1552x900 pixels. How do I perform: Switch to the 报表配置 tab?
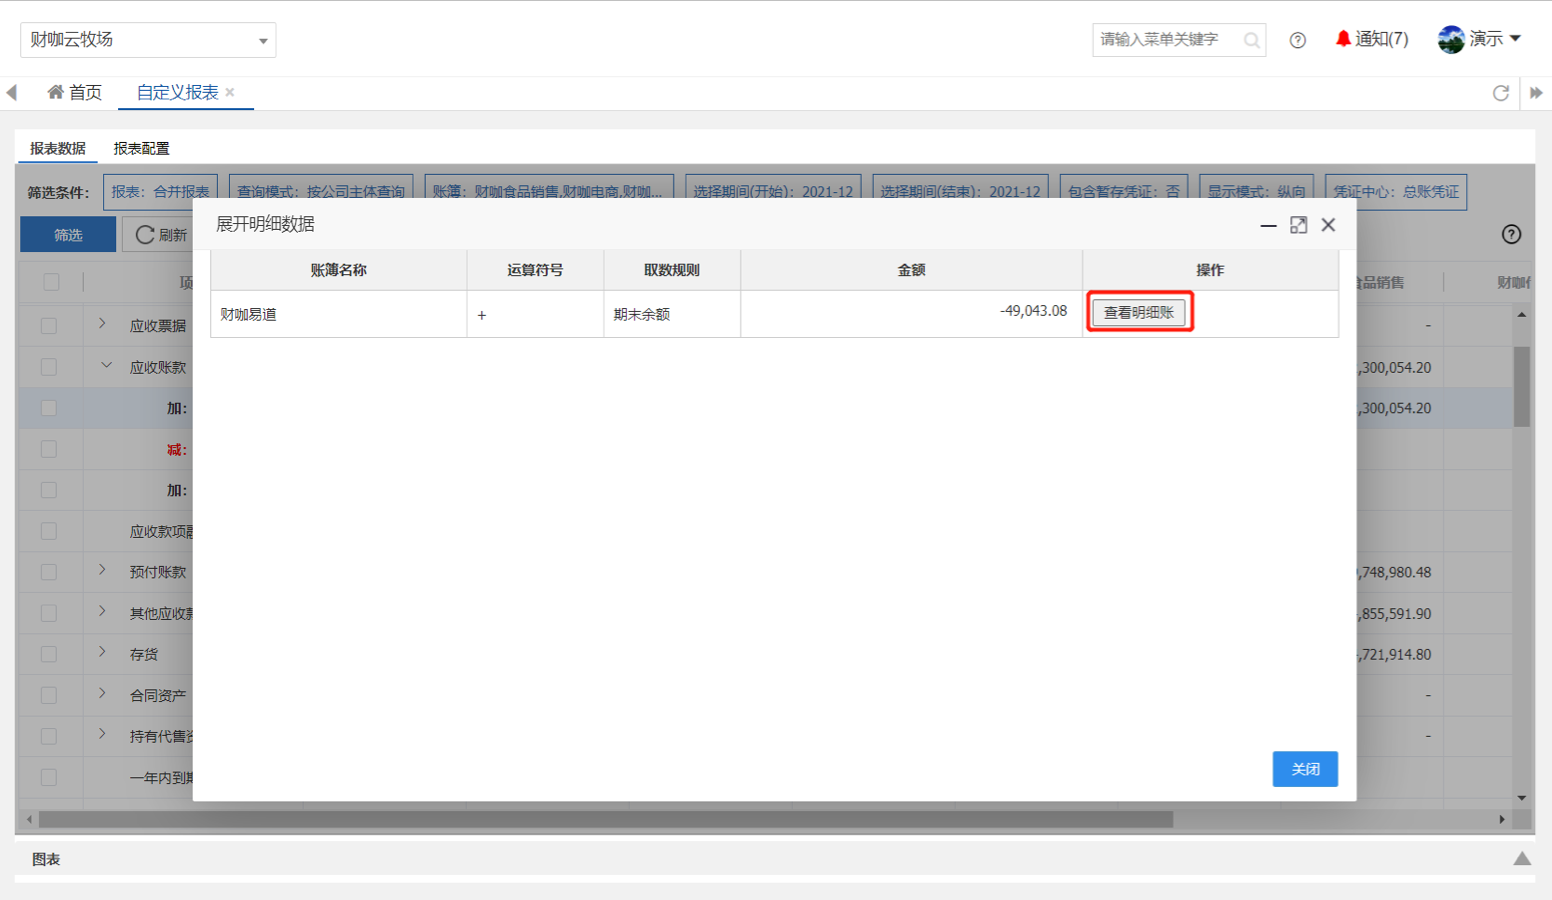141,148
